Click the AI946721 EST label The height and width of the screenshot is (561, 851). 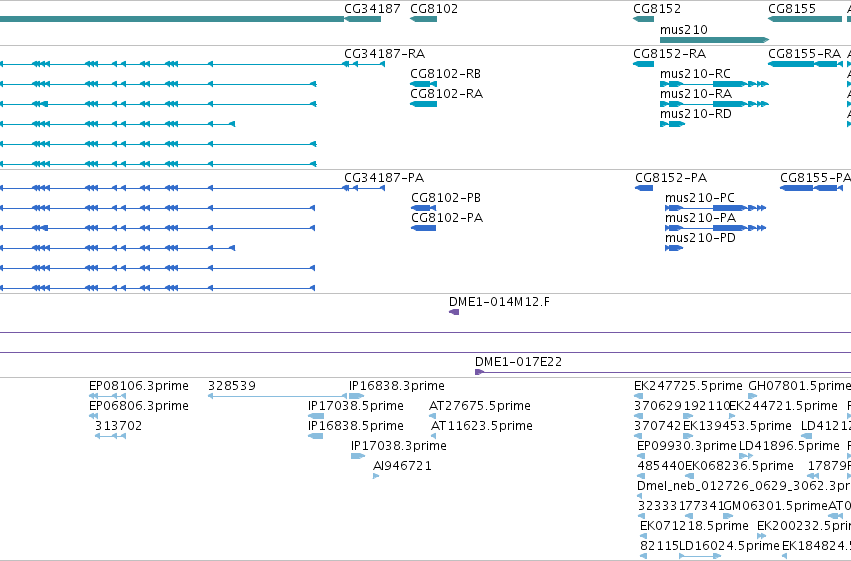point(402,466)
